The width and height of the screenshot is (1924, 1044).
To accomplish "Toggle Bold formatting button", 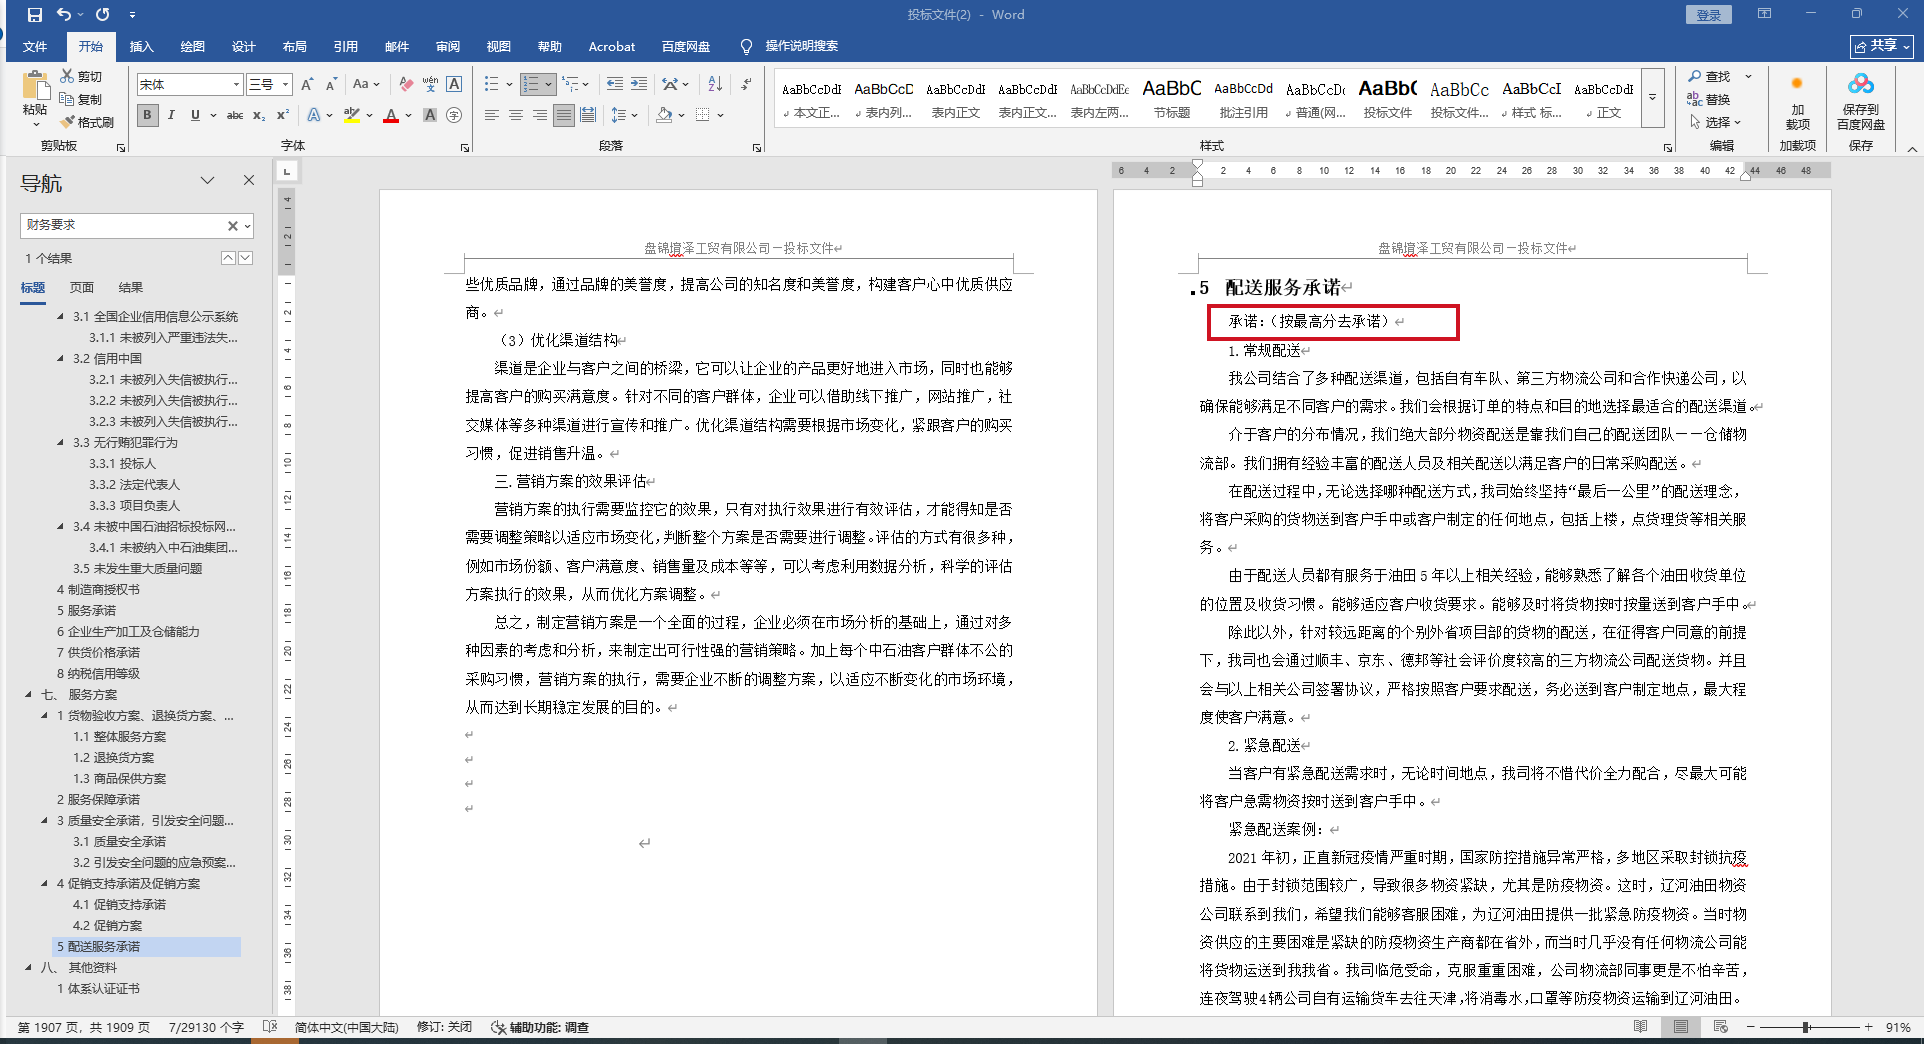I will (148, 115).
